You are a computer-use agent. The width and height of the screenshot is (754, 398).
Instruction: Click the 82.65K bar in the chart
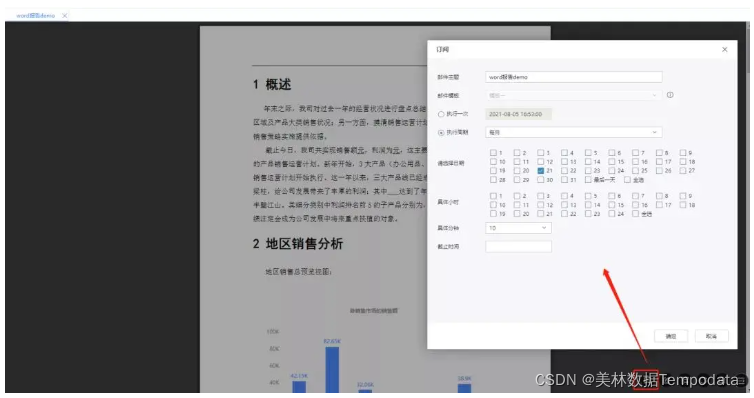coord(332,370)
